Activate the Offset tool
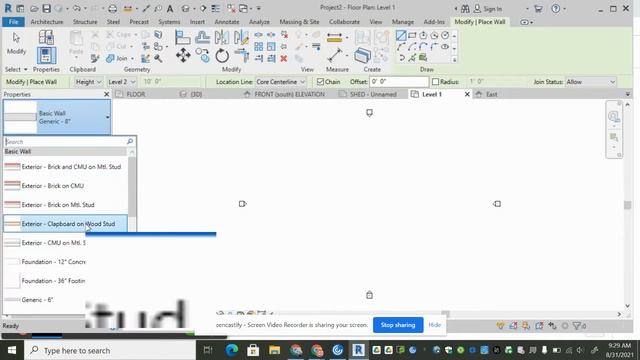The width and height of the screenshot is (640, 360). (202, 38)
